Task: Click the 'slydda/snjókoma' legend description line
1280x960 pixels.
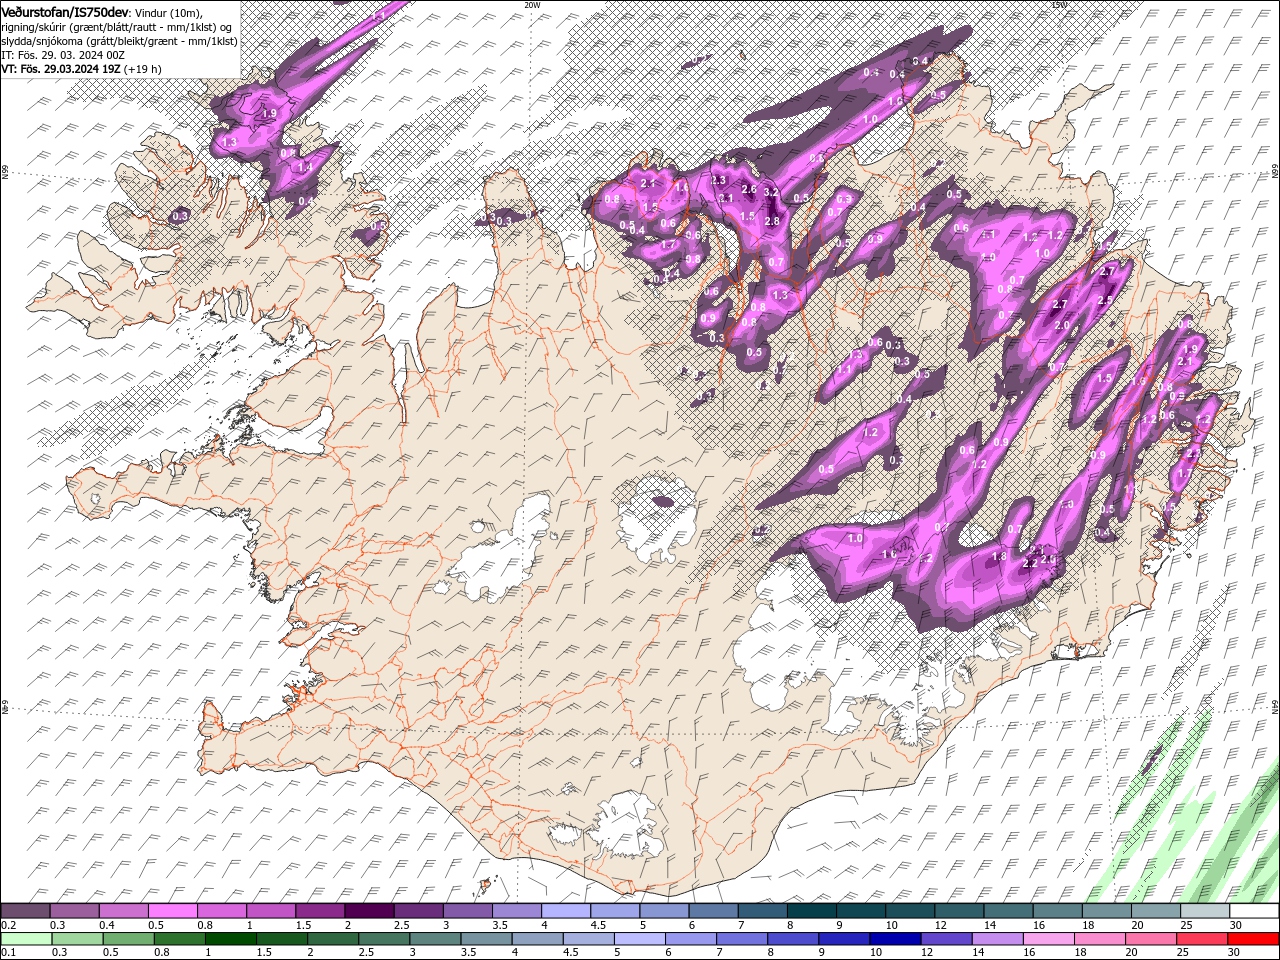Action: coord(119,41)
